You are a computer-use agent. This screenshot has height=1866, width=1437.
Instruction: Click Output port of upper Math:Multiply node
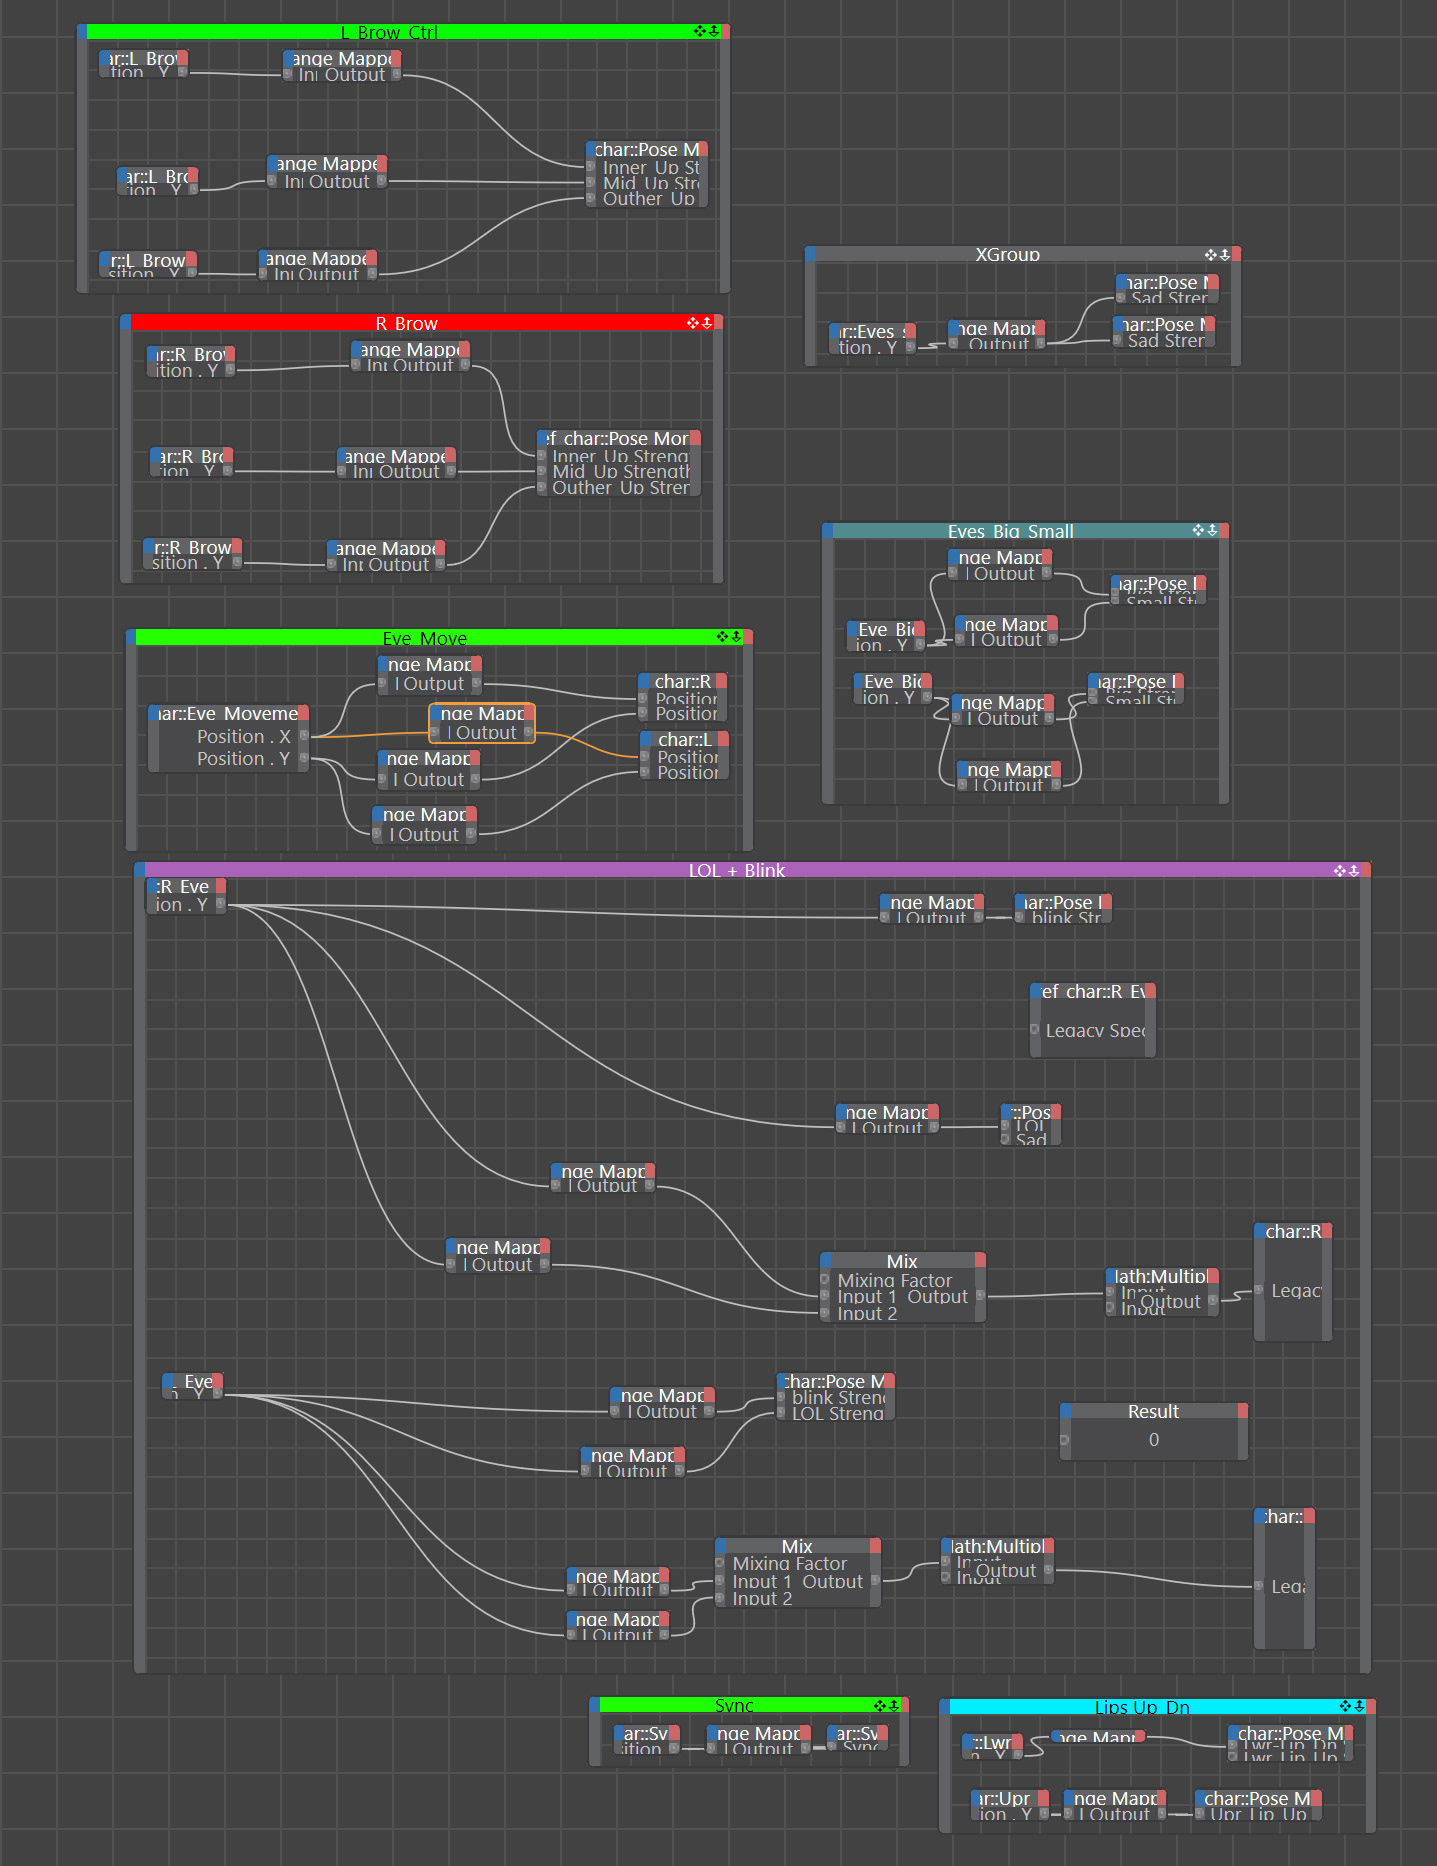click(1212, 1301)
